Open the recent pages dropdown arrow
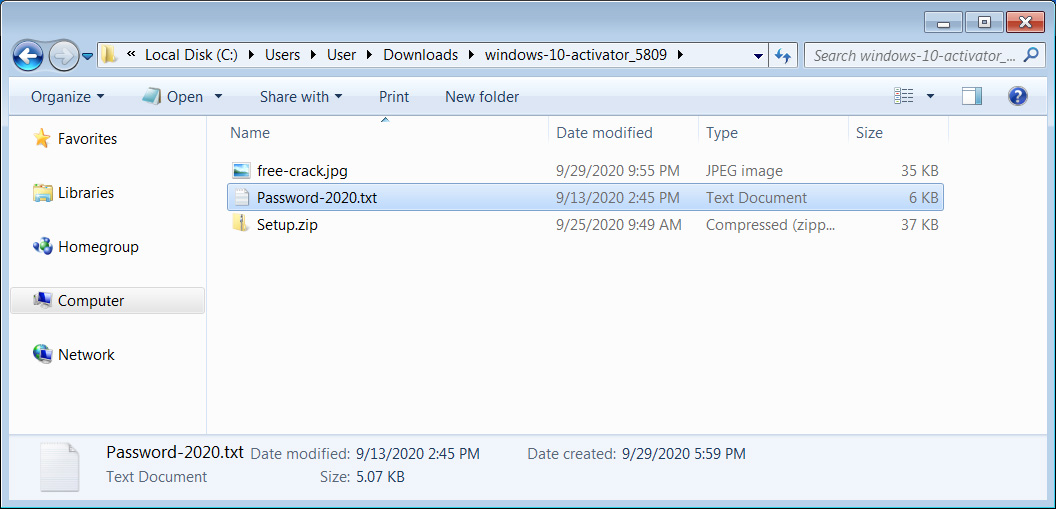The height and width of the screenshot is (509, 1056). 88,57
